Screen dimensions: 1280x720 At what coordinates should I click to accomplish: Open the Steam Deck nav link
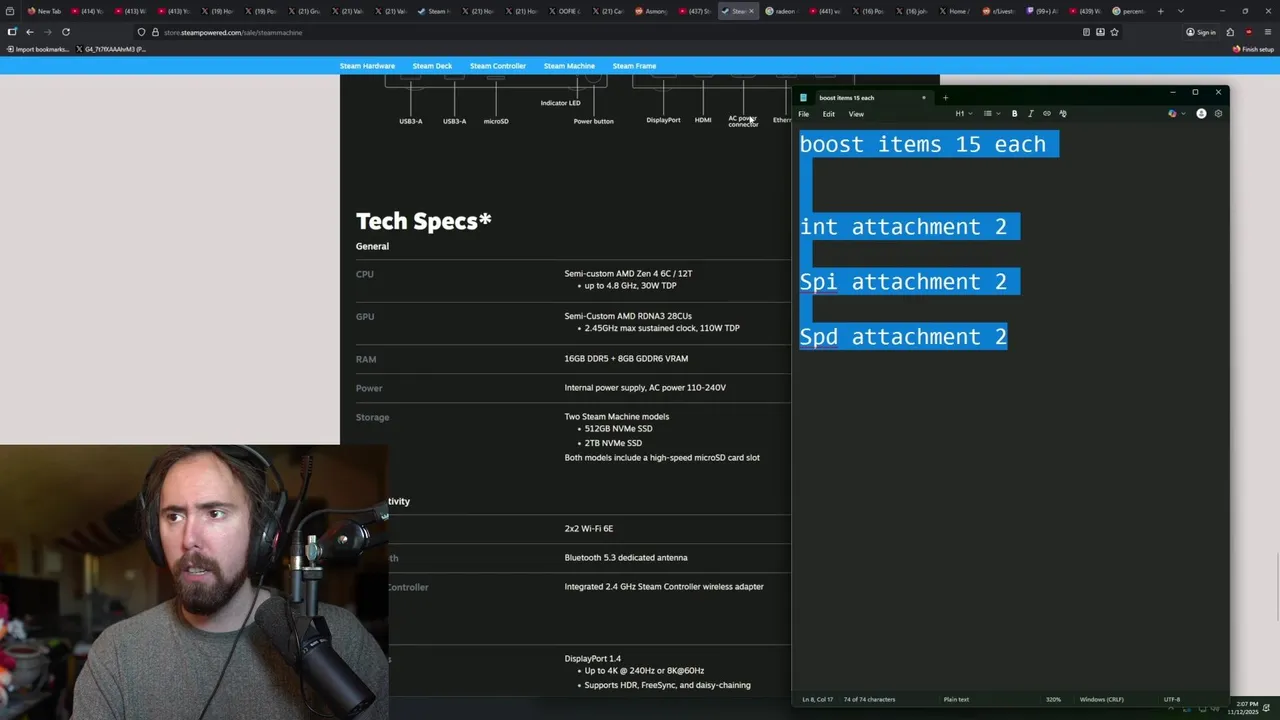432,66
